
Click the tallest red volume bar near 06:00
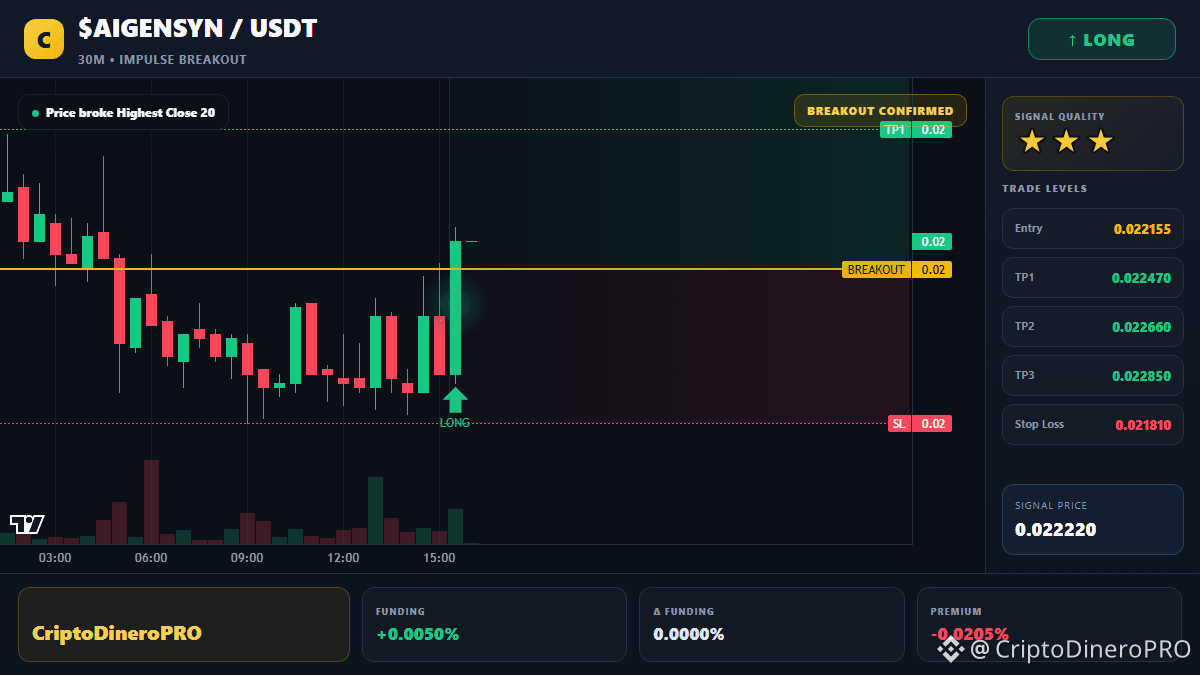click(152, 502)
